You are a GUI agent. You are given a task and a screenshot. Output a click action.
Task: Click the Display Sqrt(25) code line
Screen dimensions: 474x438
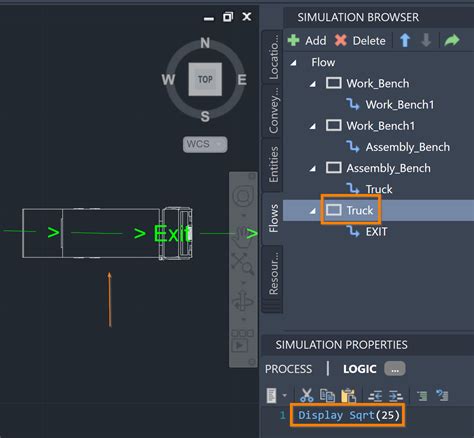(x=348, y=415)
